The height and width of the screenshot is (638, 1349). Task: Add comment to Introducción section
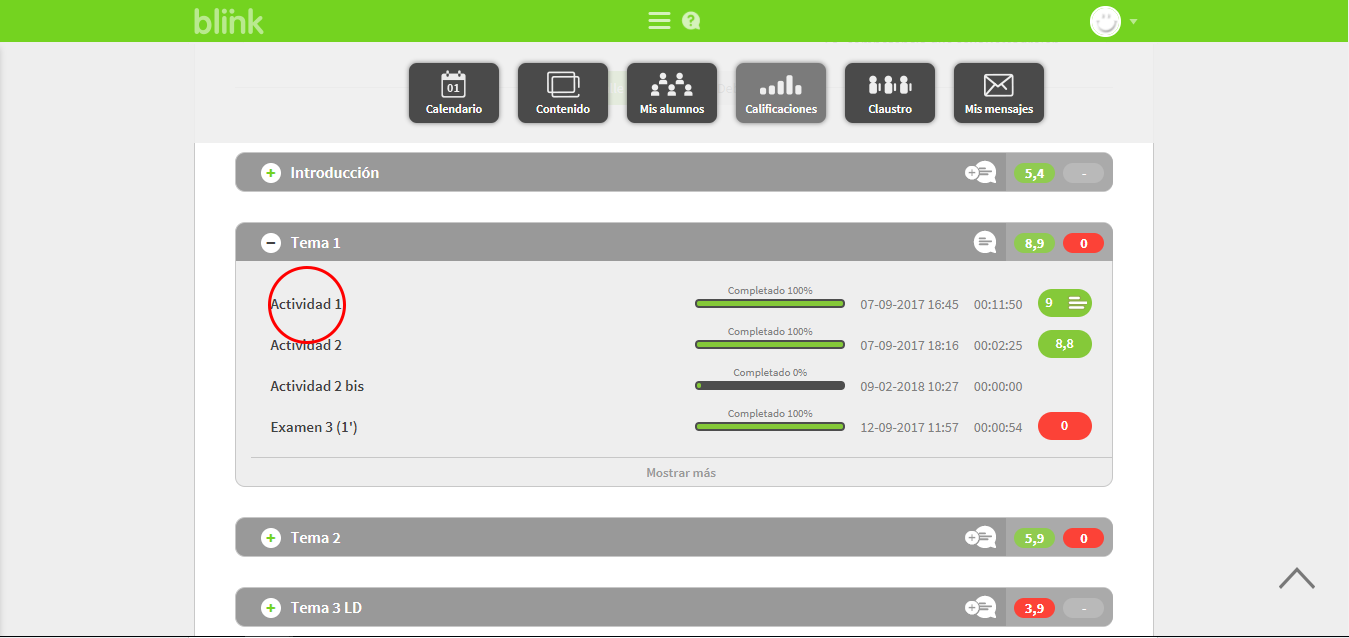point(981,173)
